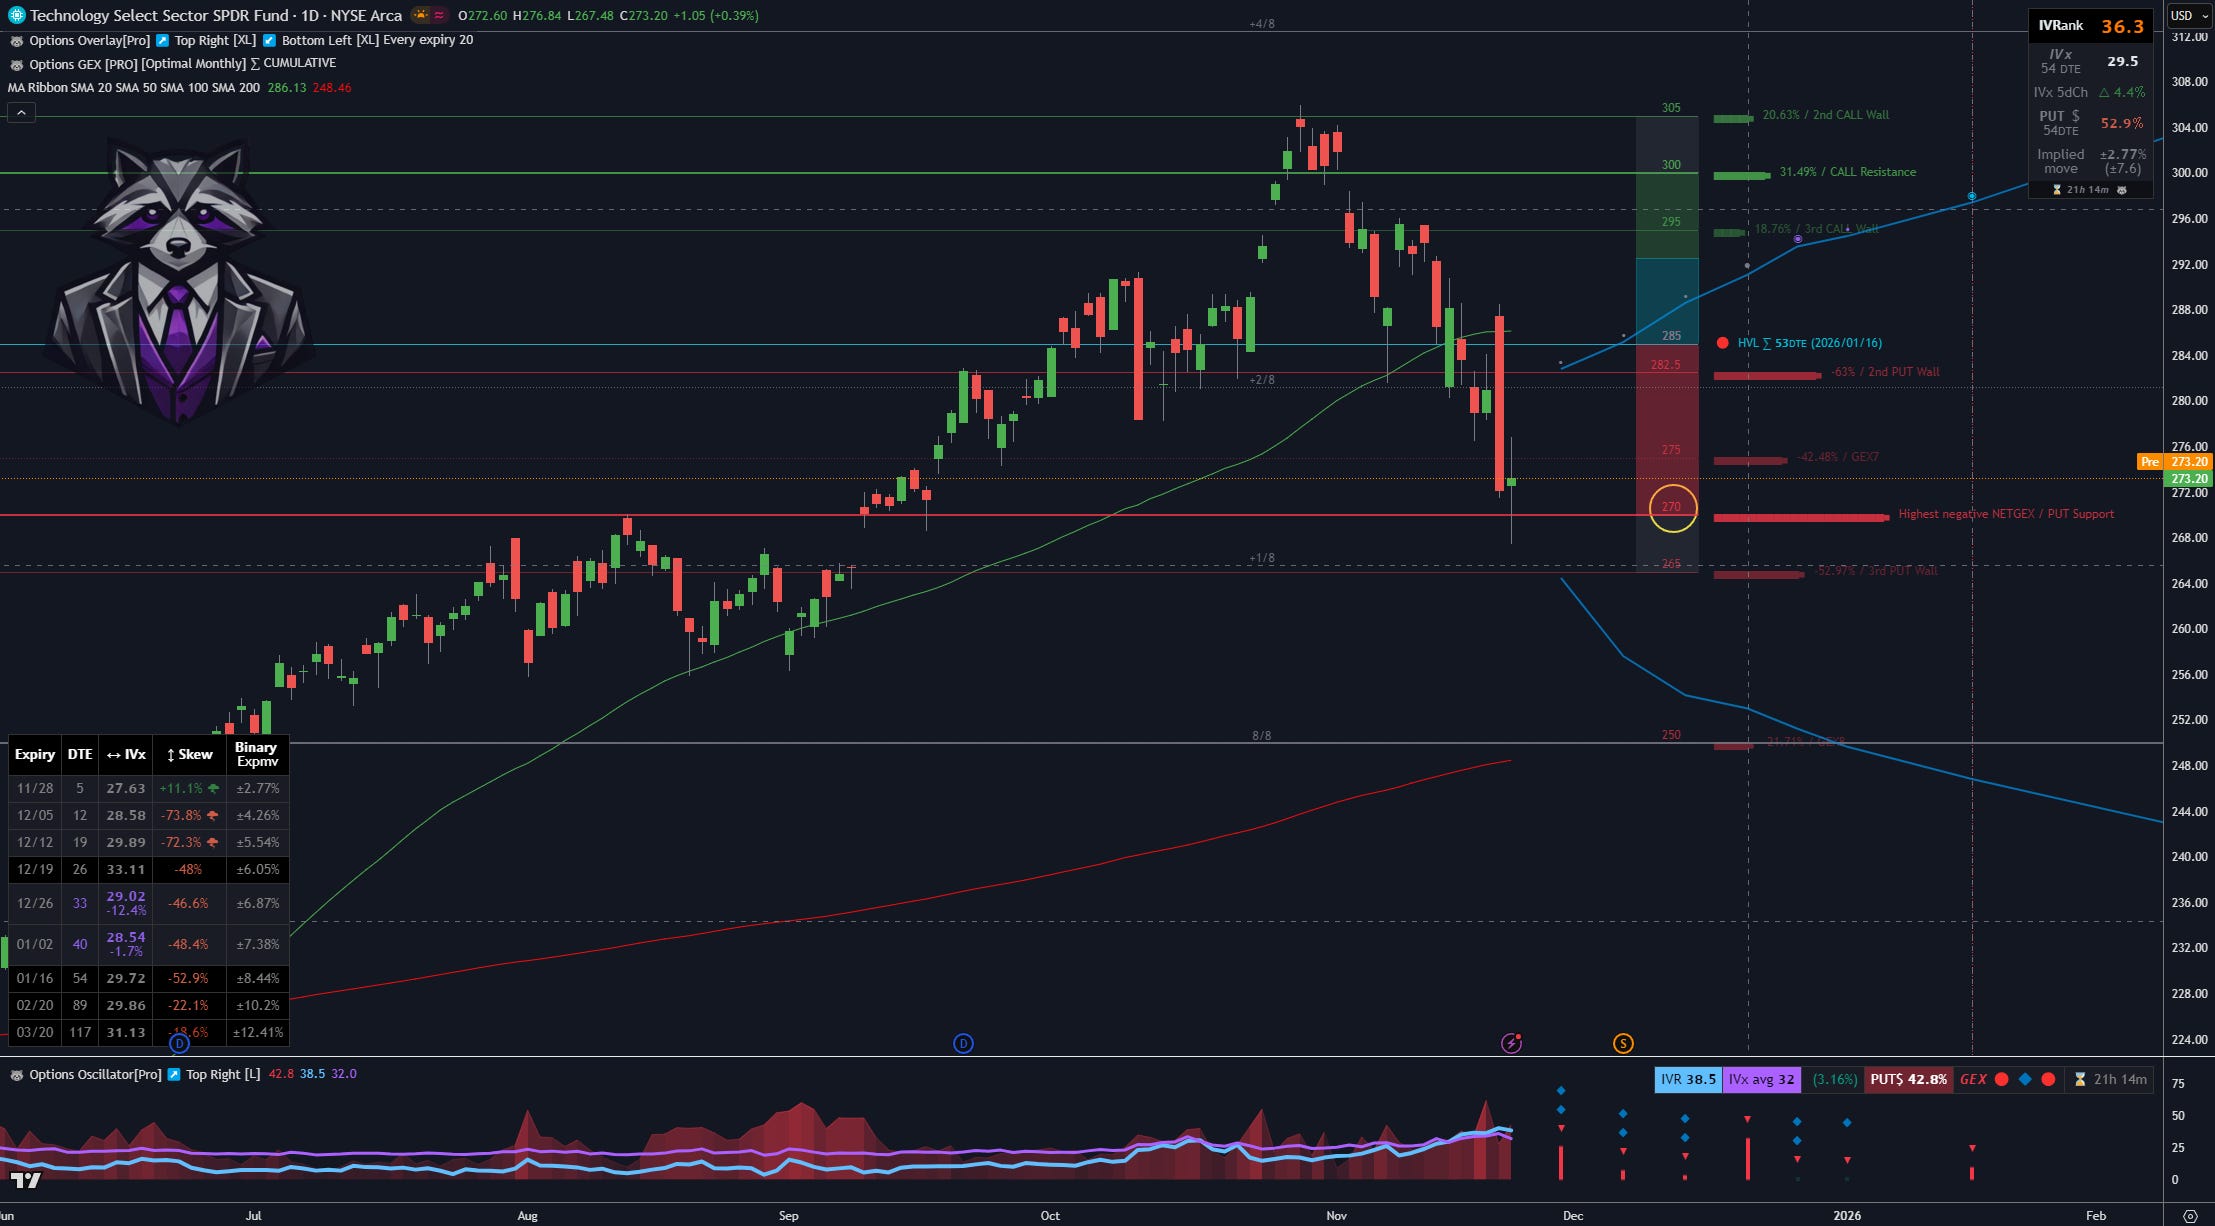Click the TradingView logo at bottom left
The image size is (2215, 1226).
coord(26,1181)
